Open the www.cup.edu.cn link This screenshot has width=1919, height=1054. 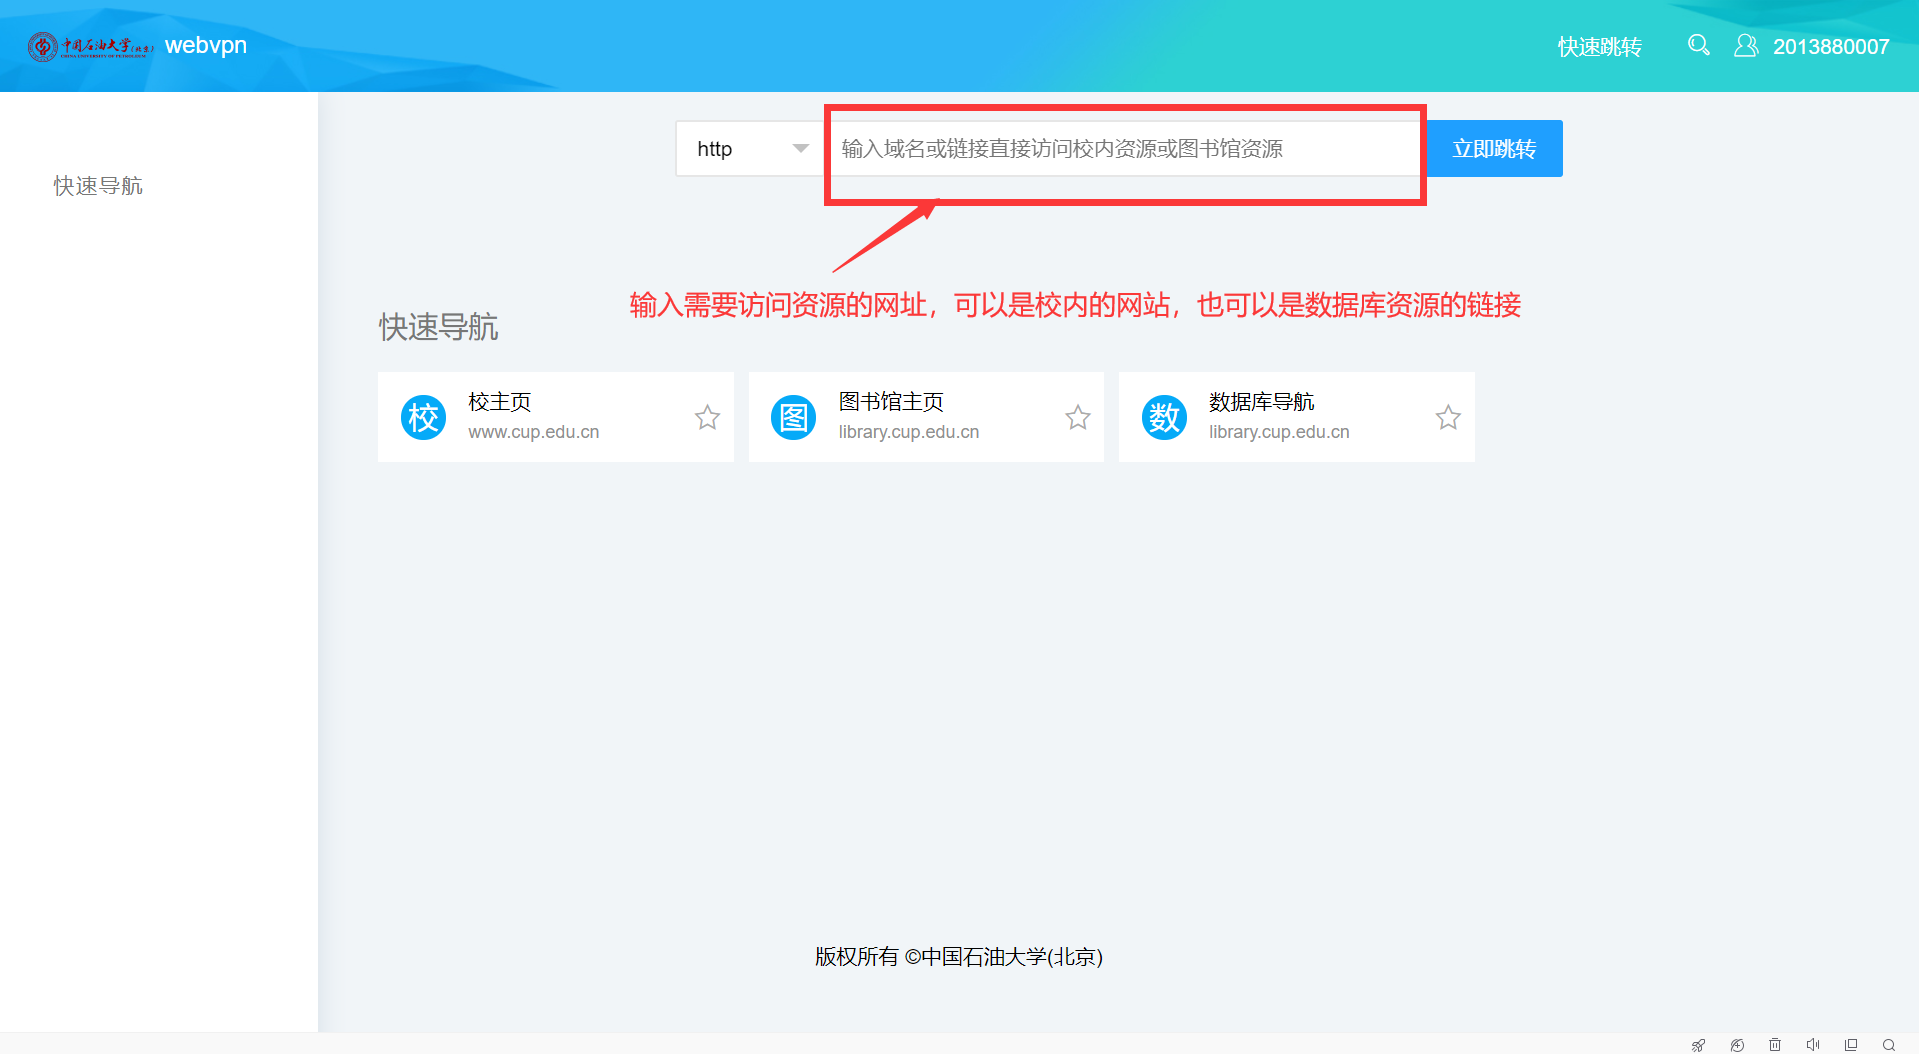(534, 432)
